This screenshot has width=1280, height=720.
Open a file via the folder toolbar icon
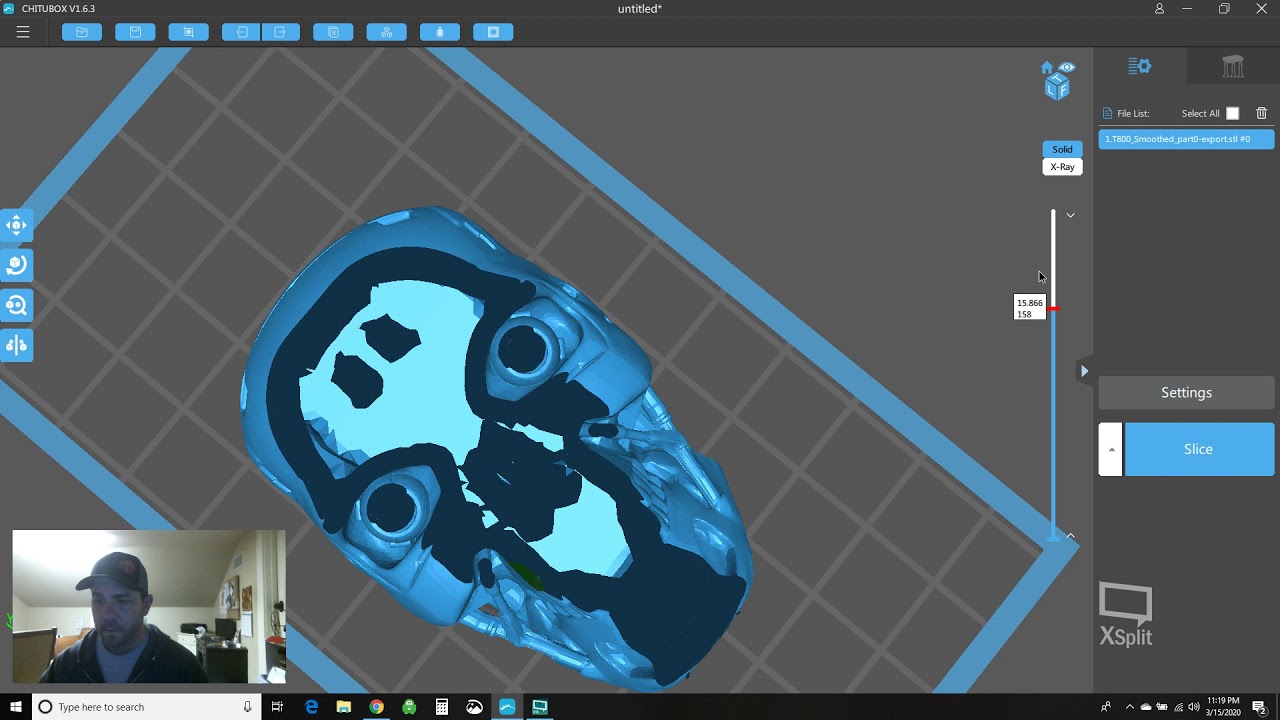(x=82, y=32)
